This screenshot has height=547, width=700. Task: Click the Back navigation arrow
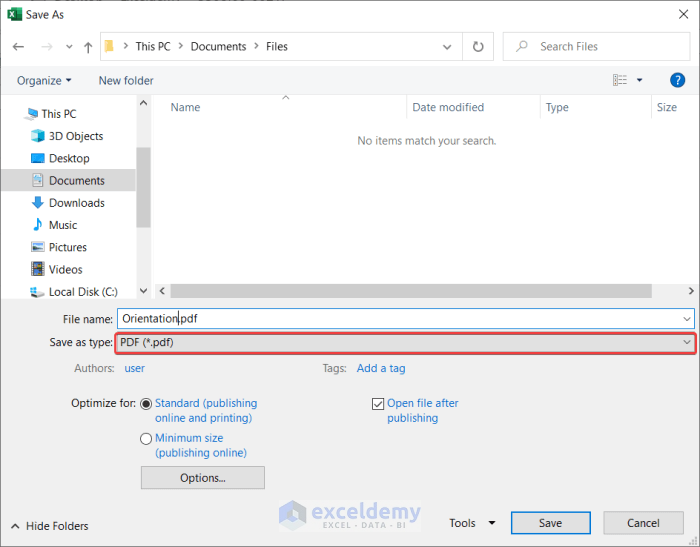(x=18, y=46)
